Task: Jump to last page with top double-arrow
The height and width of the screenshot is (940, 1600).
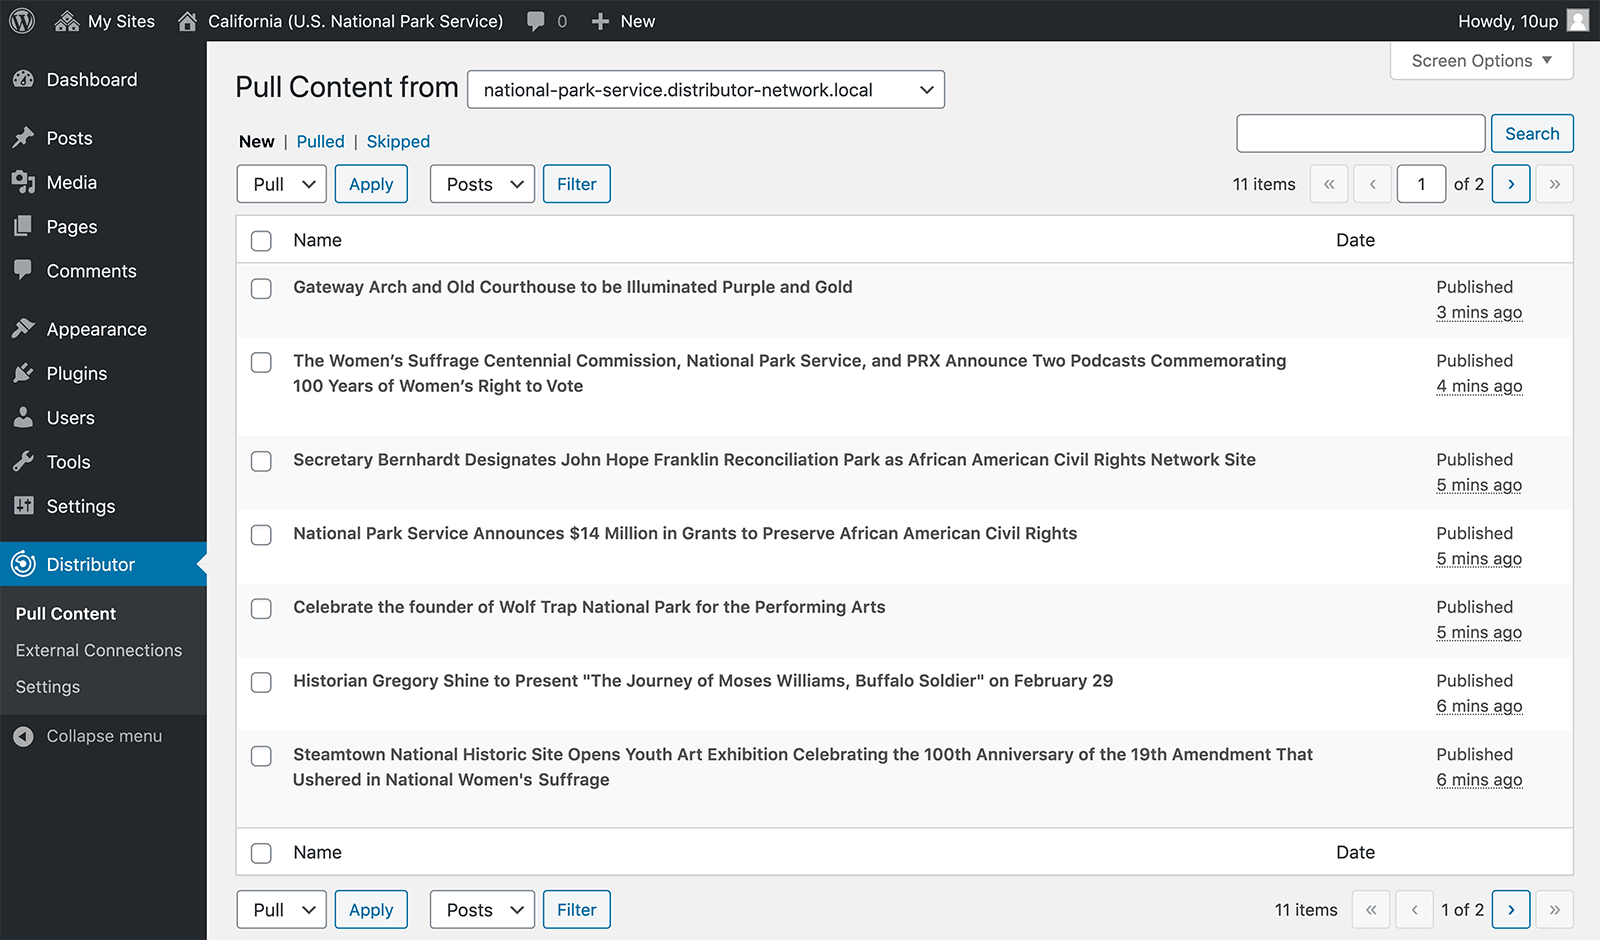Action: 1555,184
